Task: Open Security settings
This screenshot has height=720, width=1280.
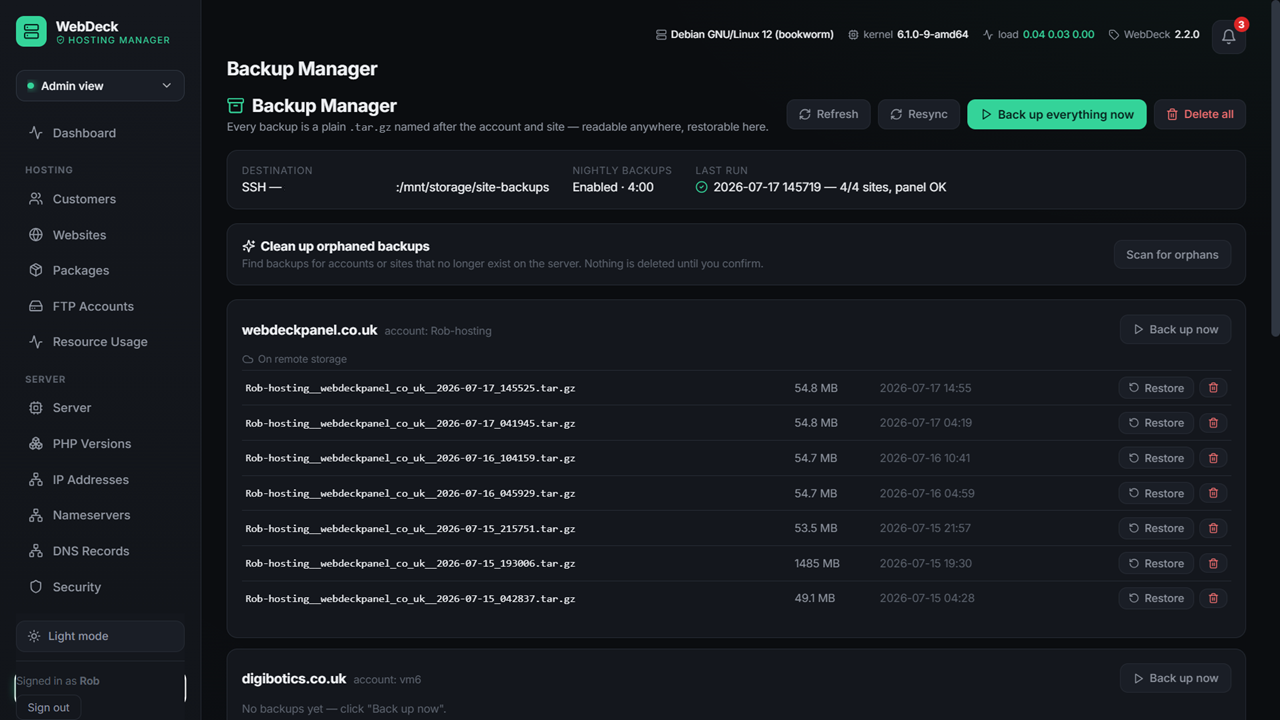Action: click(100, 587)
